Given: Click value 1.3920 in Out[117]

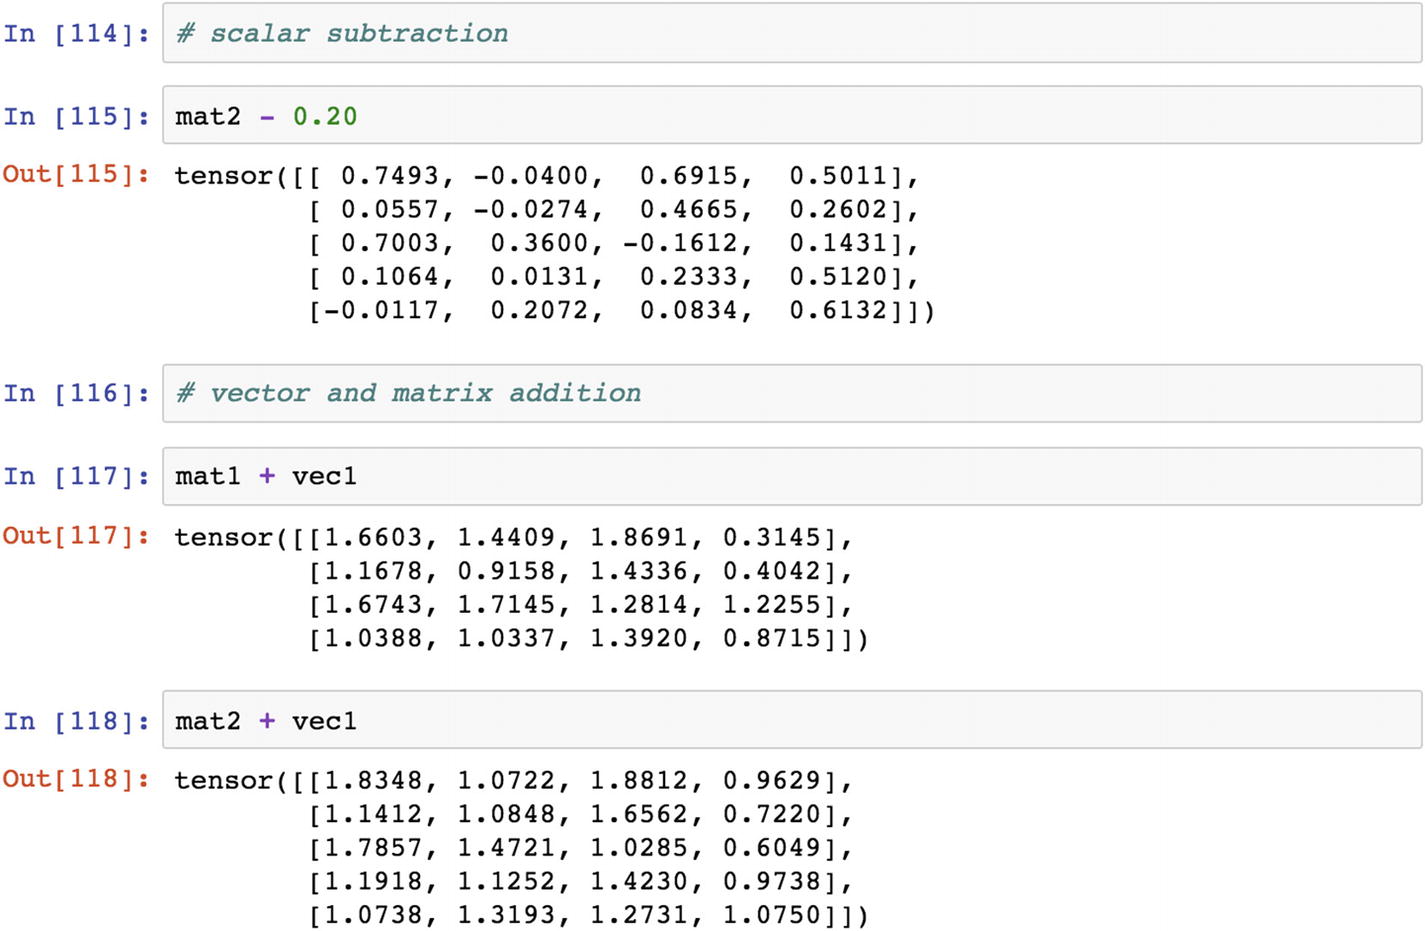Looking at the screenshot, I should coord(638,638).
